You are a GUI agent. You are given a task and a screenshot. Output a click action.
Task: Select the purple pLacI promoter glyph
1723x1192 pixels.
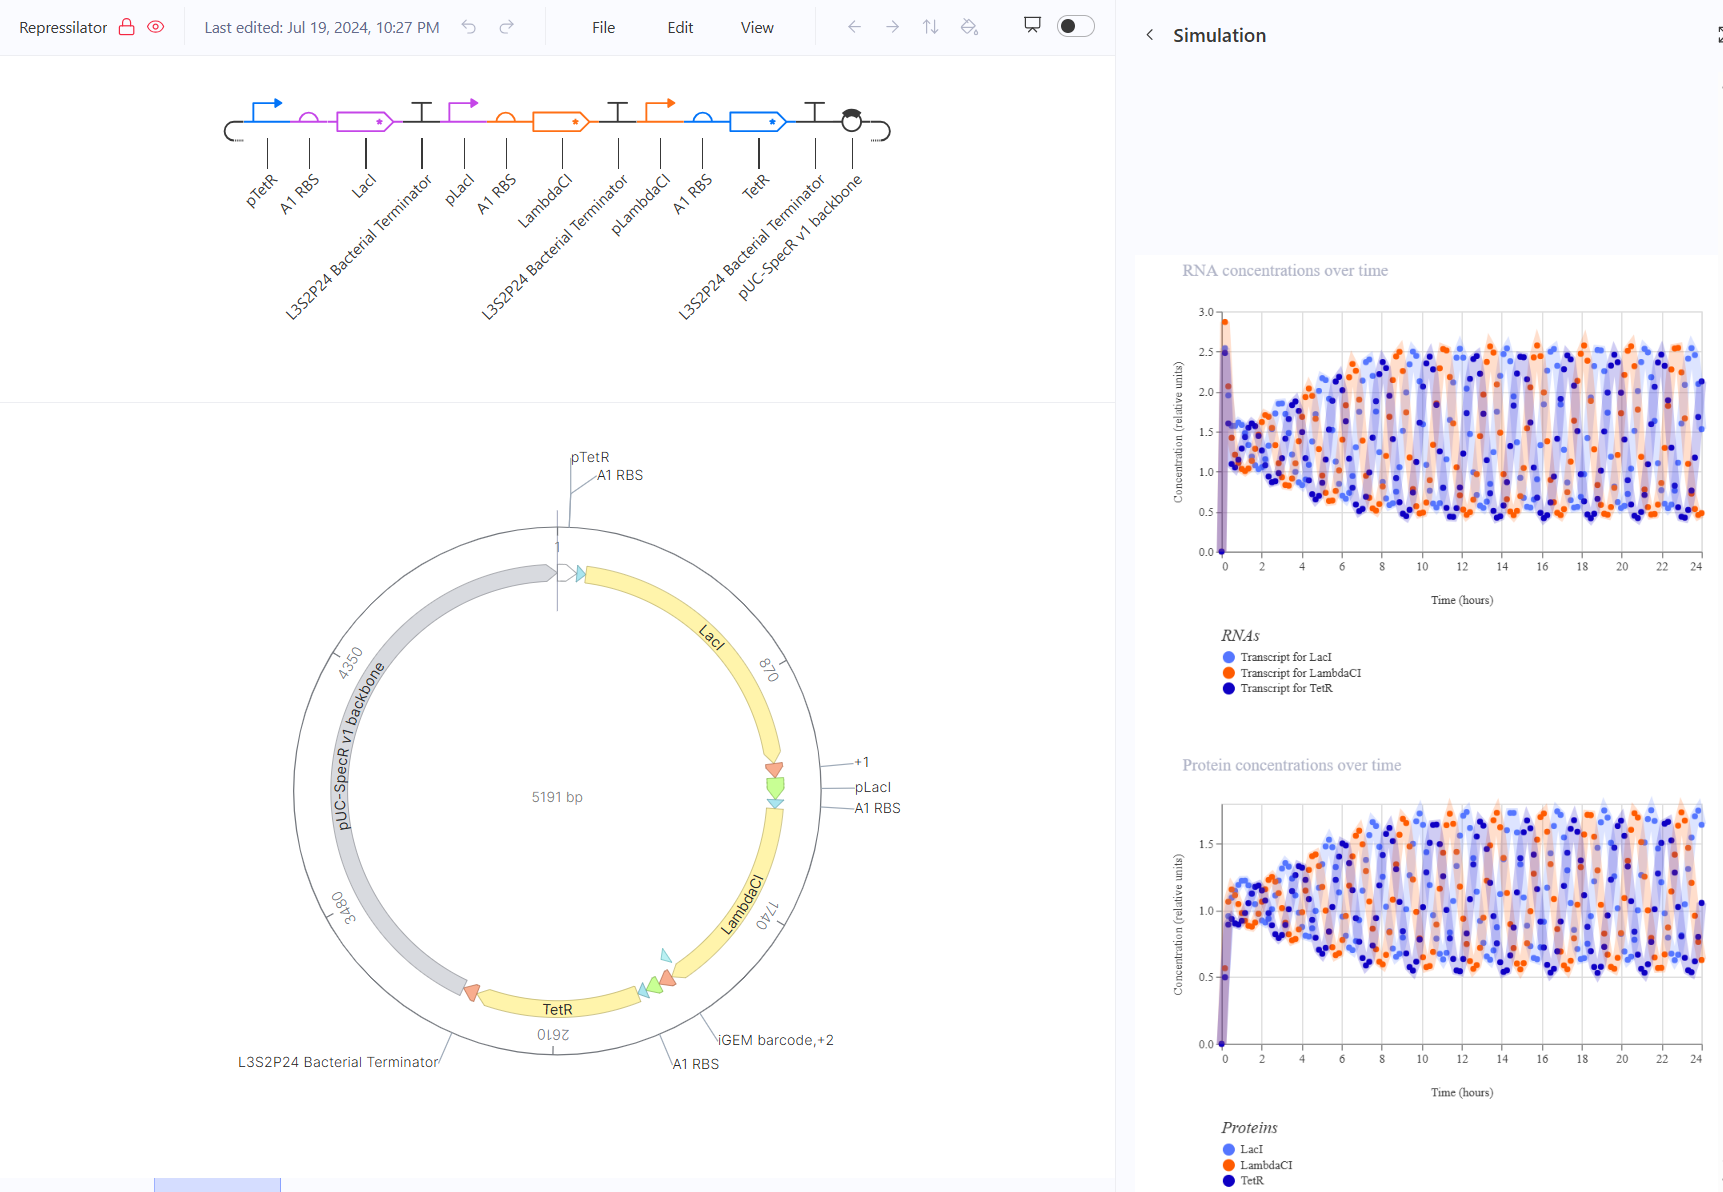(x=463, y=110)
